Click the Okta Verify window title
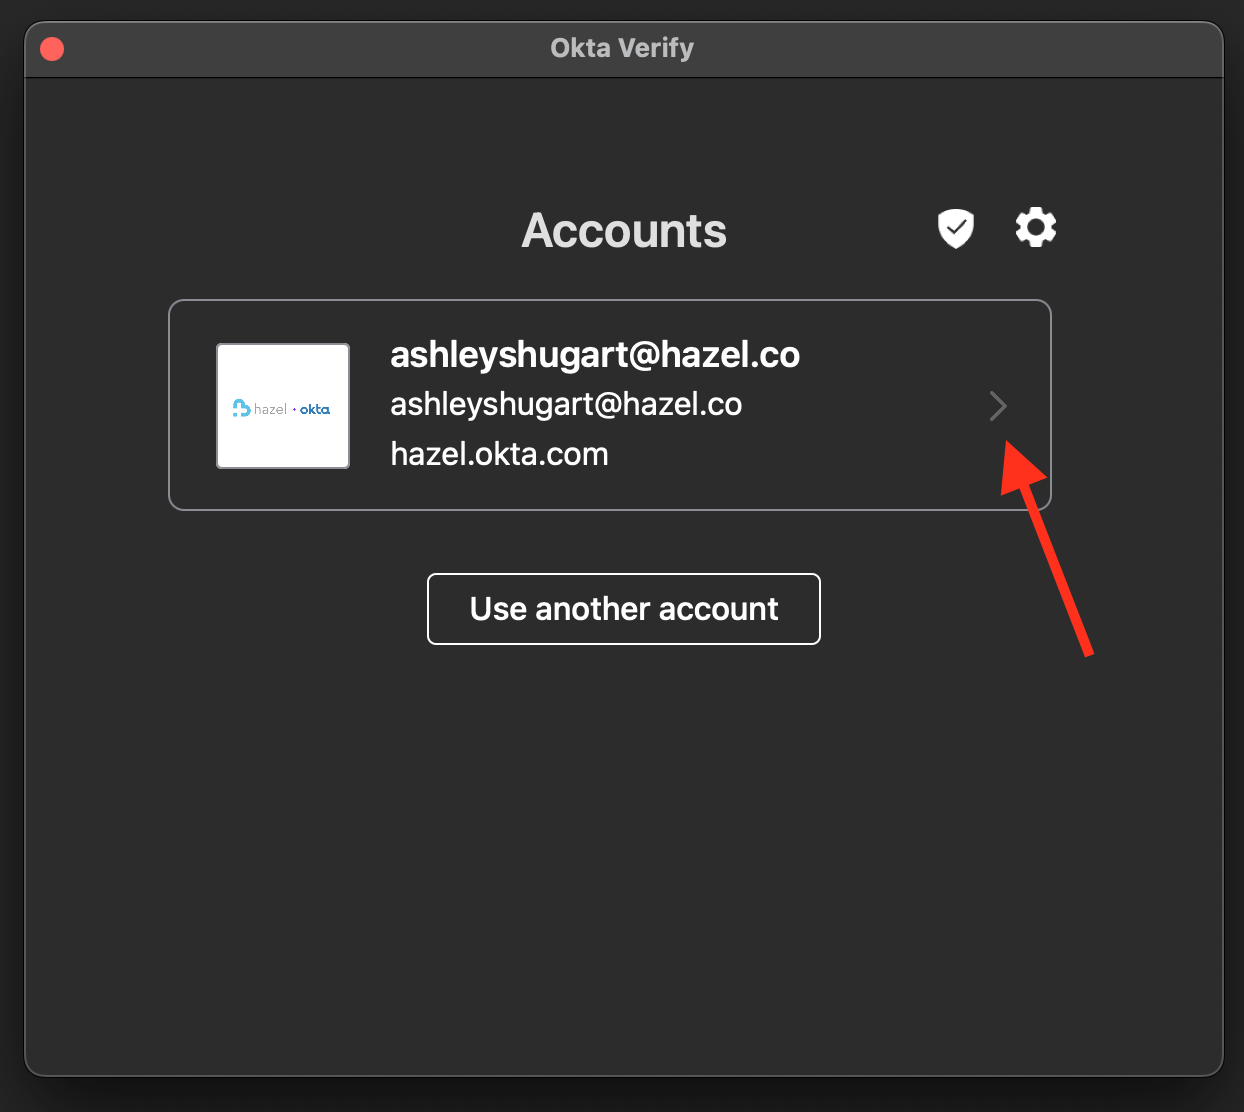Image resolution: width=1244 pixels, height=1112 pixels. pos(621,48)
